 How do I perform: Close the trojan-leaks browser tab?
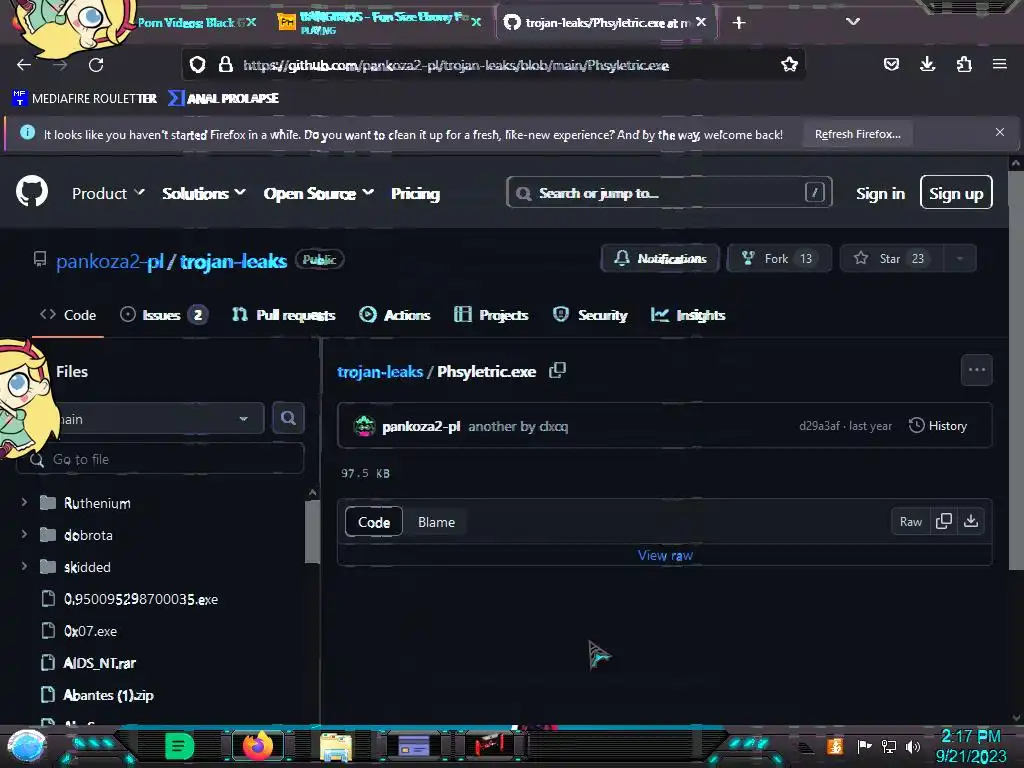point(701,22)
